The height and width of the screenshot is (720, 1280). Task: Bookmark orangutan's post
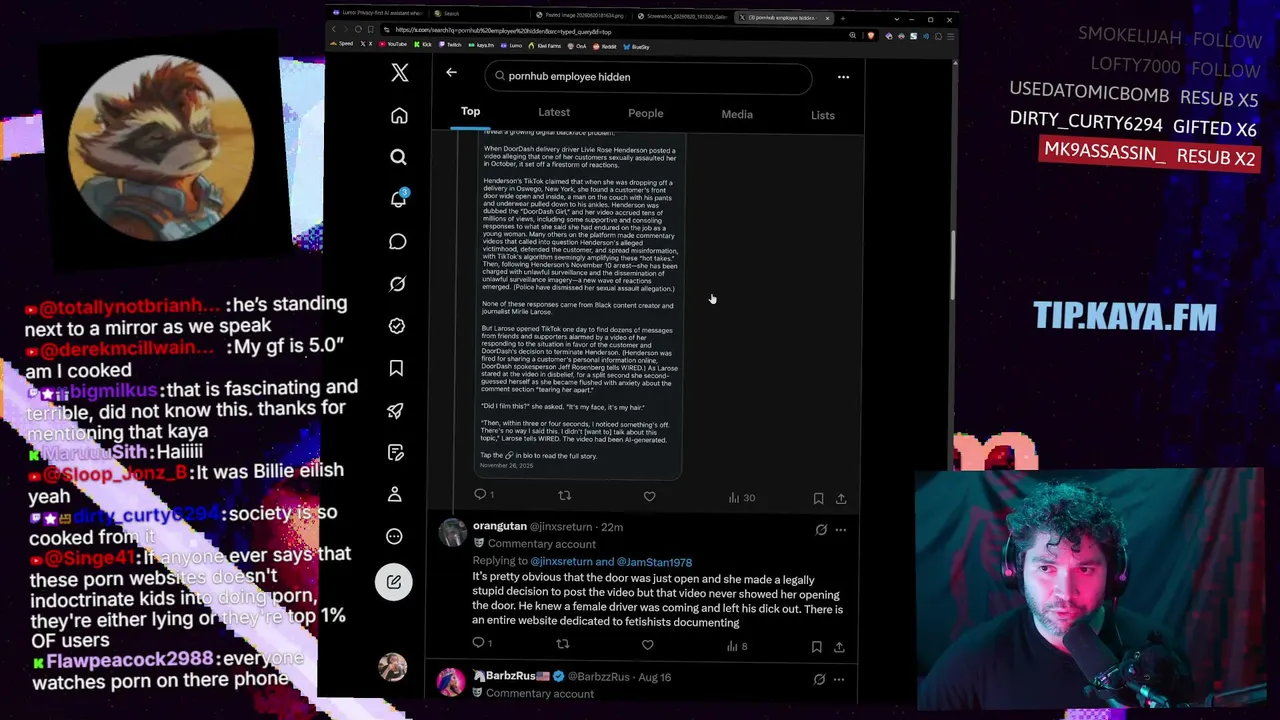pos(816,647)
